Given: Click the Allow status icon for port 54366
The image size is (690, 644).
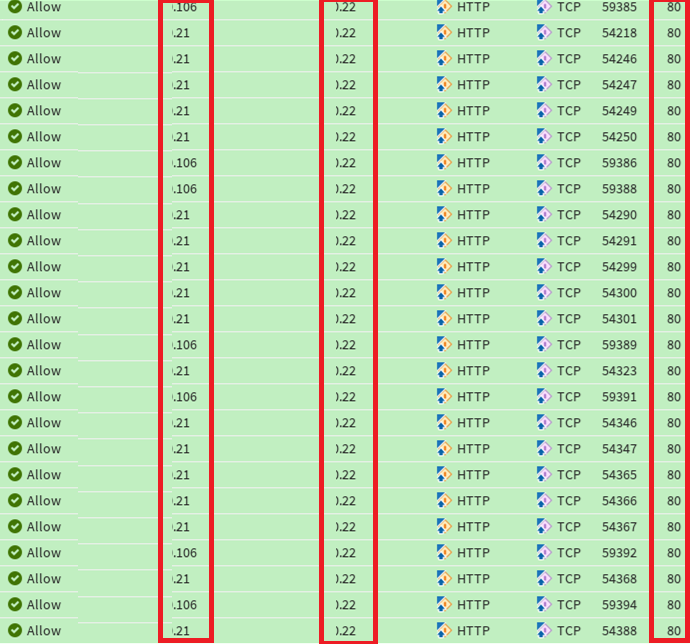Looking at the screenshot, I should [x=15, y=501].
